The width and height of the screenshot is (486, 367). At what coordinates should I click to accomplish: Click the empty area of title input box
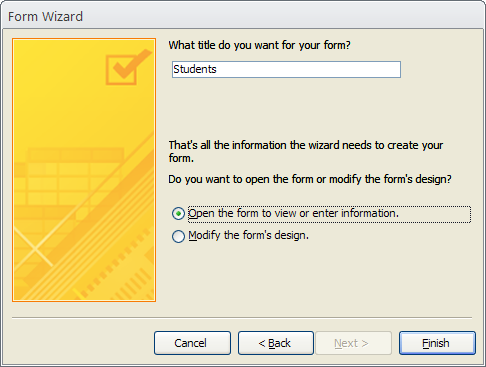point(308,69)
